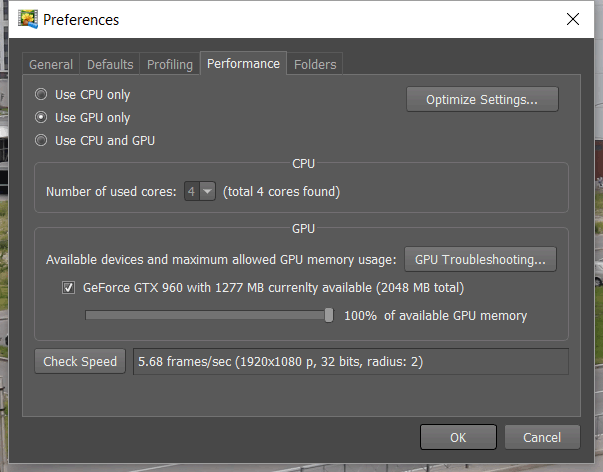Click the frames/sec speed result field

[x=350, y=362]
